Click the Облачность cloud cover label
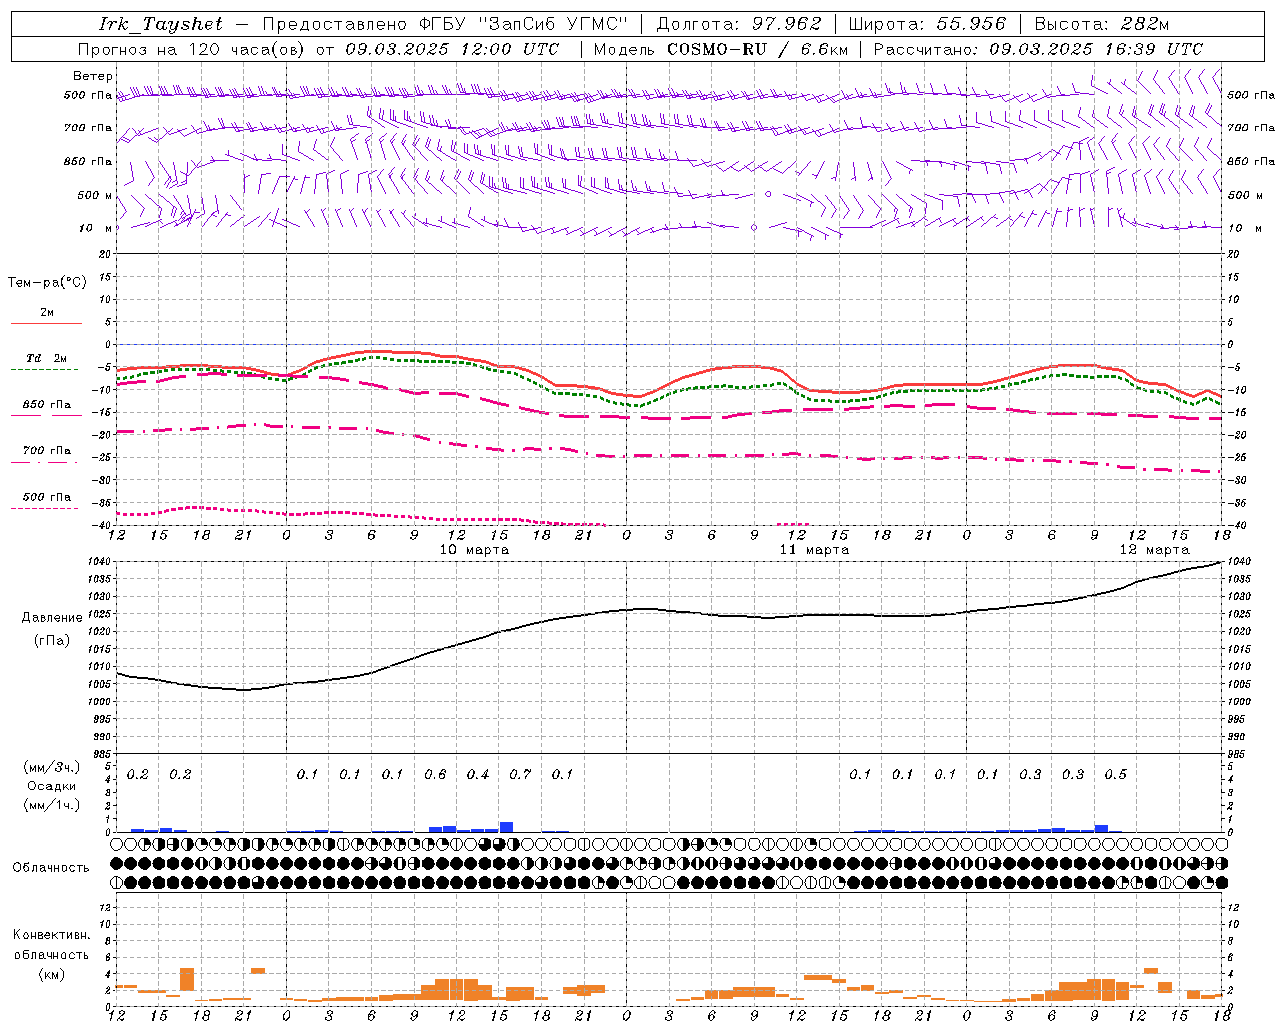The height and width of the screenshot is (1024, 1280). click(51, 867)
